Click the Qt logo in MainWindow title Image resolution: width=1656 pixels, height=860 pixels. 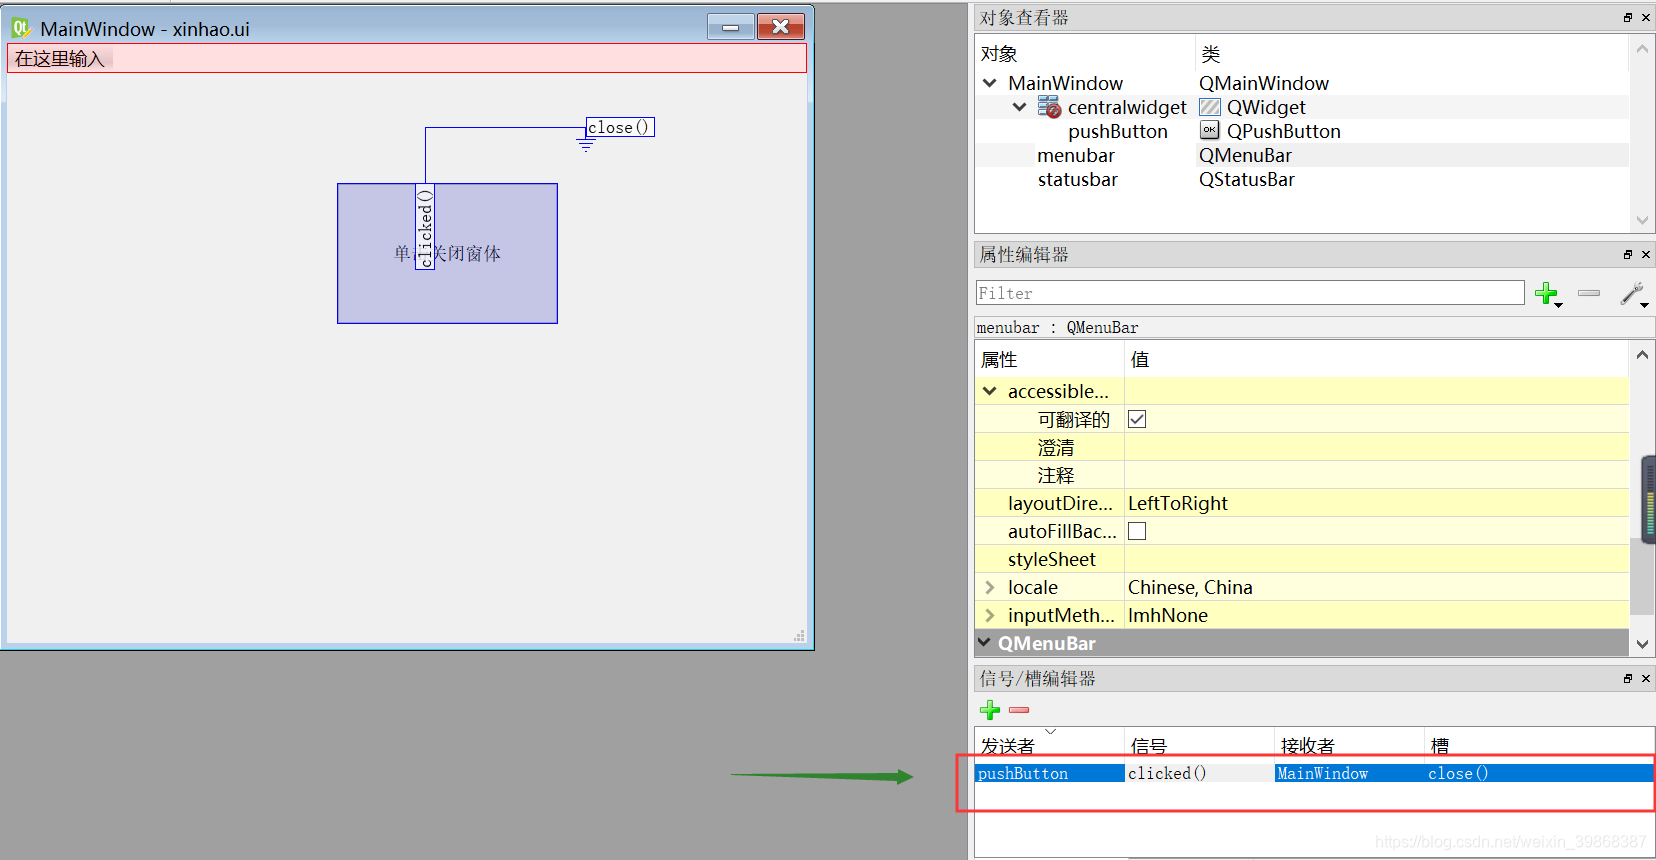click(21, 29)
